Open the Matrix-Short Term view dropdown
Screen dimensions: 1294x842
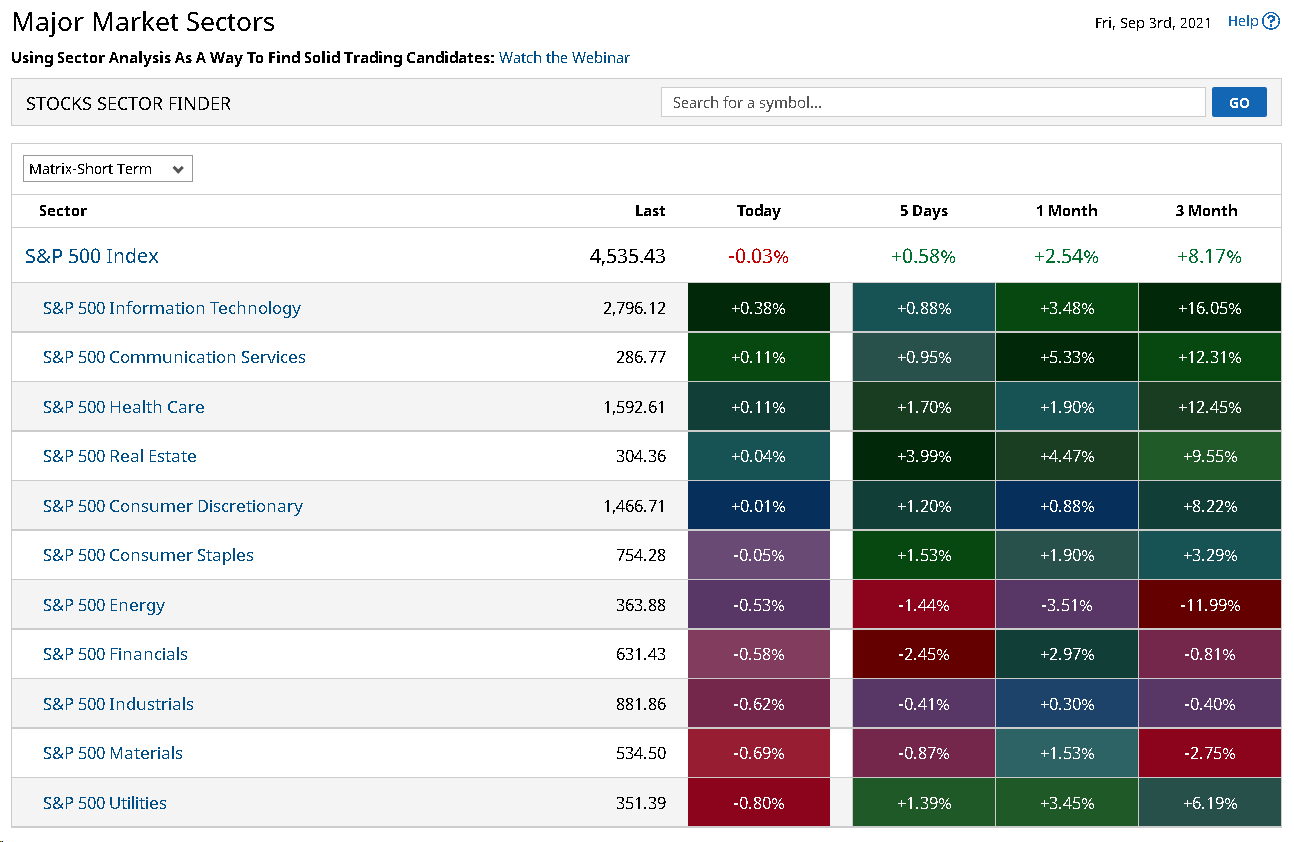tap(108, 169)
